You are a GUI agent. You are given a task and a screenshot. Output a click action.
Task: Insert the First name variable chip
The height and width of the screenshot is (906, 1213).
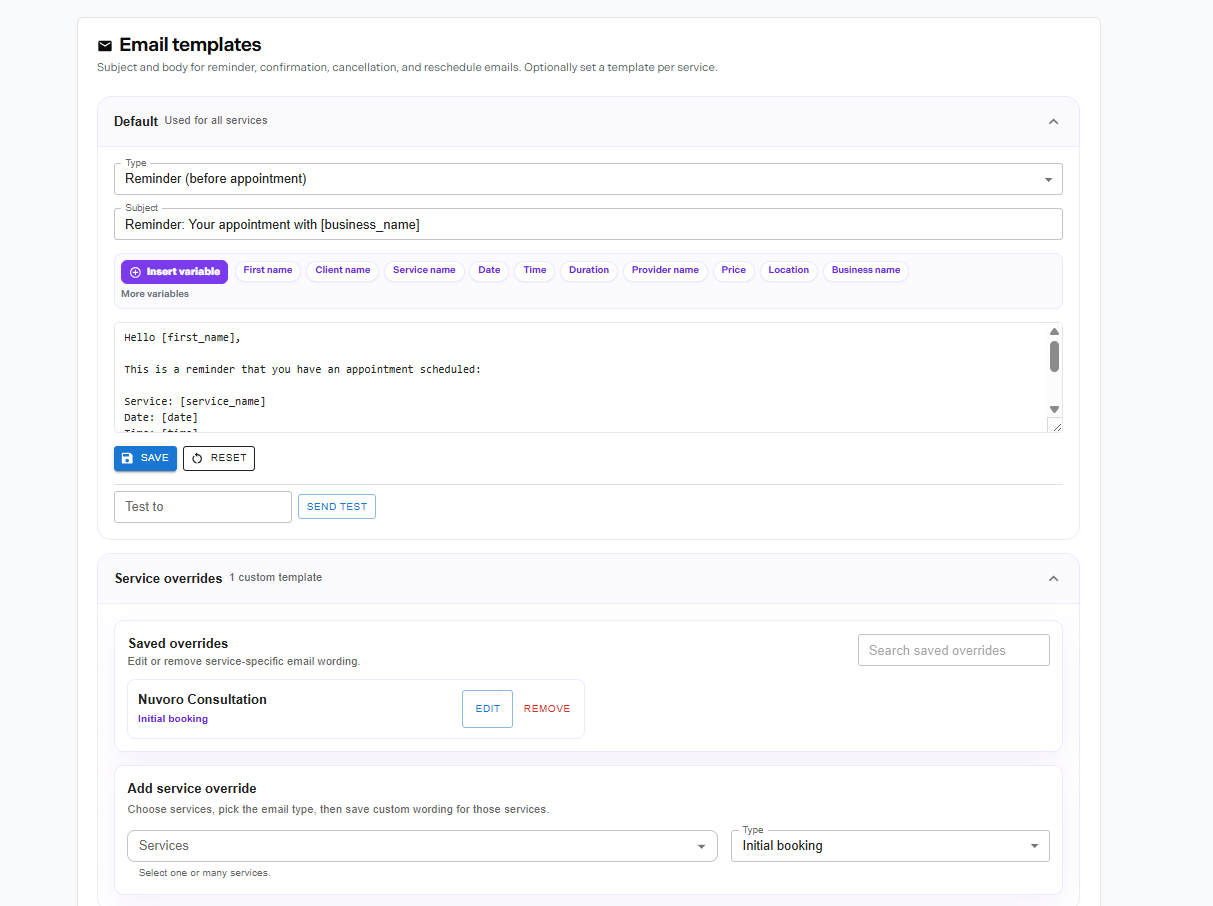[268, 271]
